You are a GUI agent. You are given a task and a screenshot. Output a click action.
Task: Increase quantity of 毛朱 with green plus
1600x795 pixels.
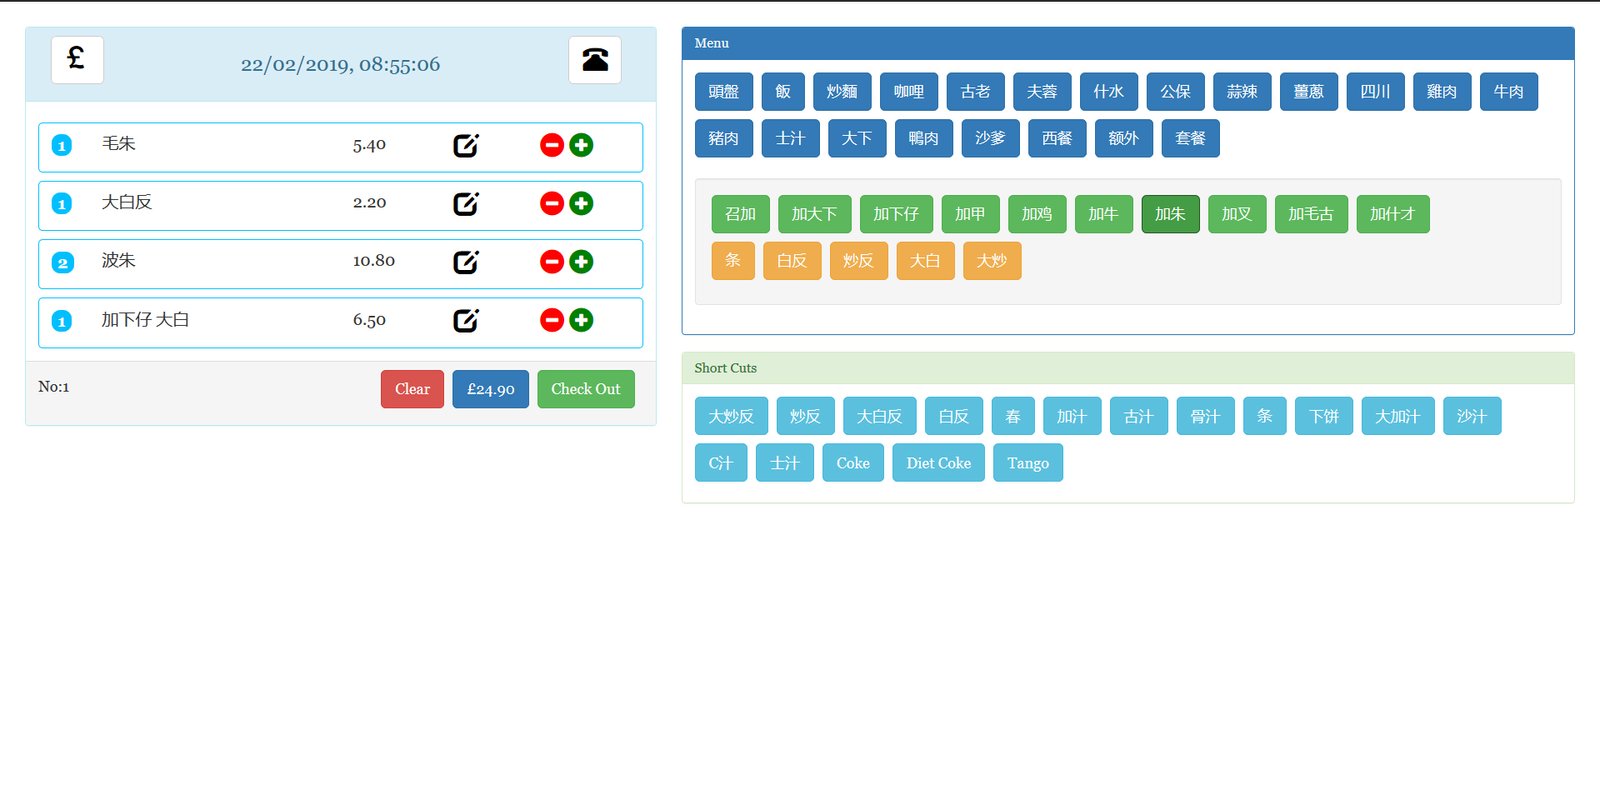point(581,146)
